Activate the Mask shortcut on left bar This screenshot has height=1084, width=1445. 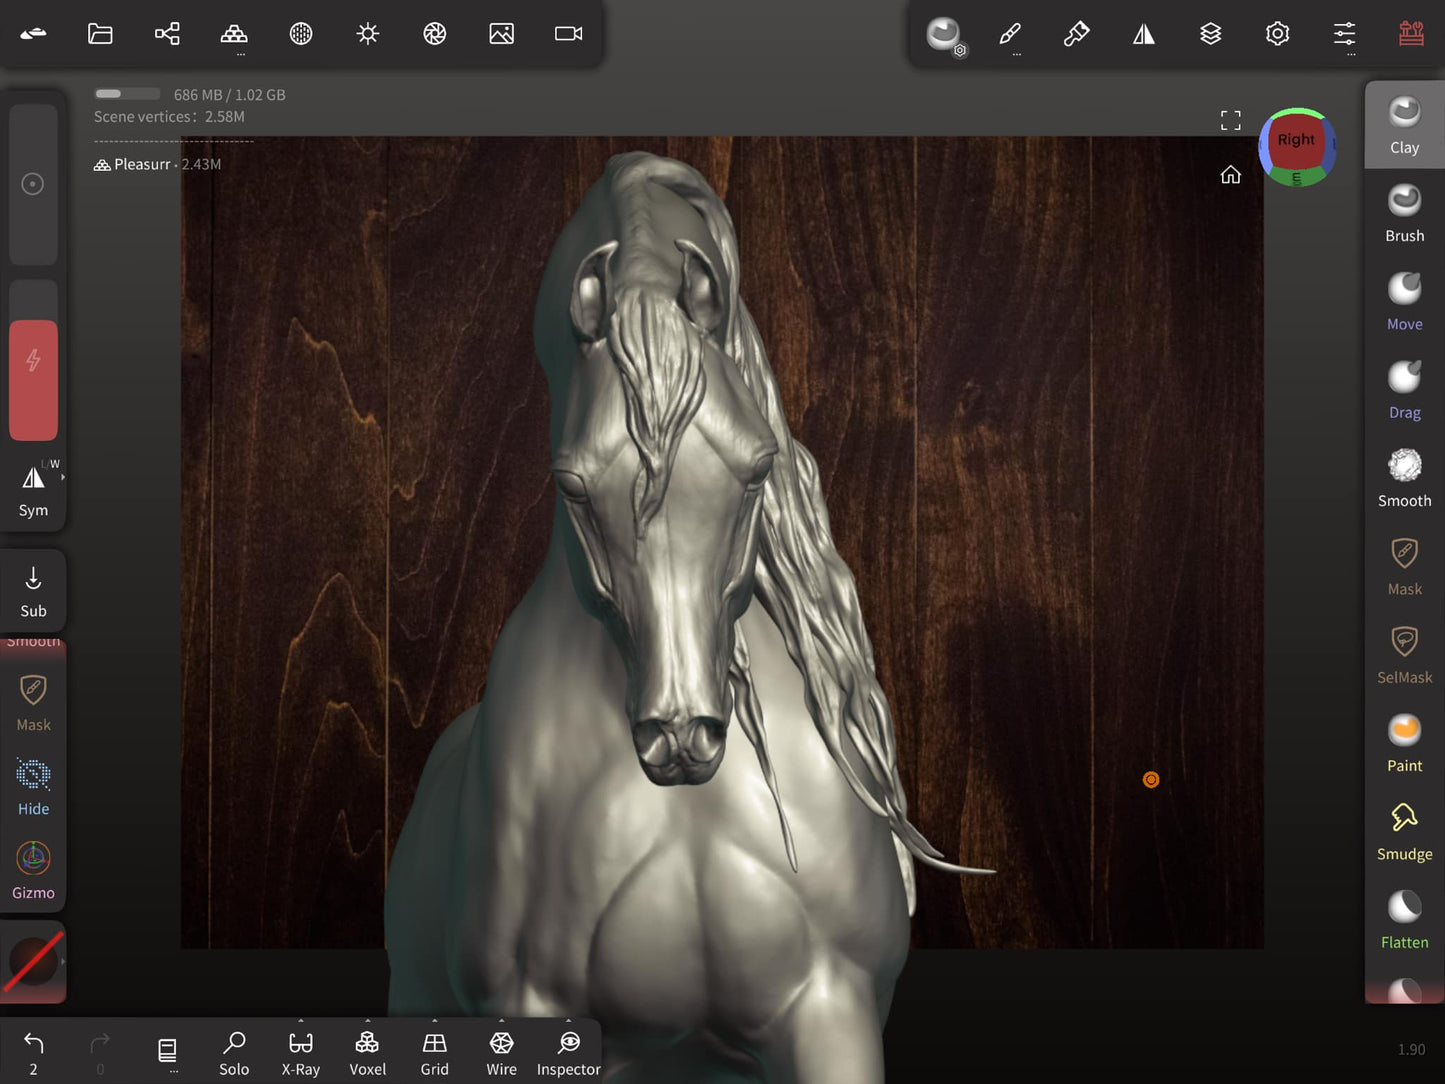tap(33, 702)
